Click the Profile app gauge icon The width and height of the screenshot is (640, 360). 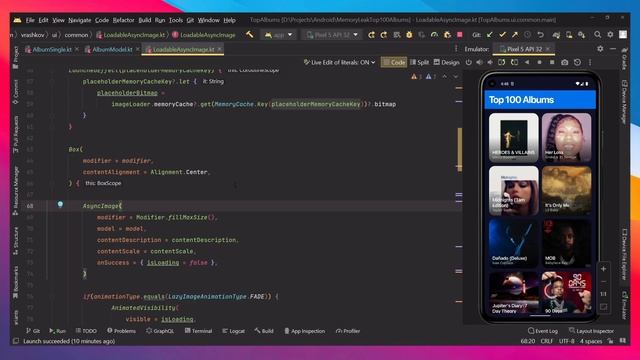pyautogui.click(x=434, y=35)
